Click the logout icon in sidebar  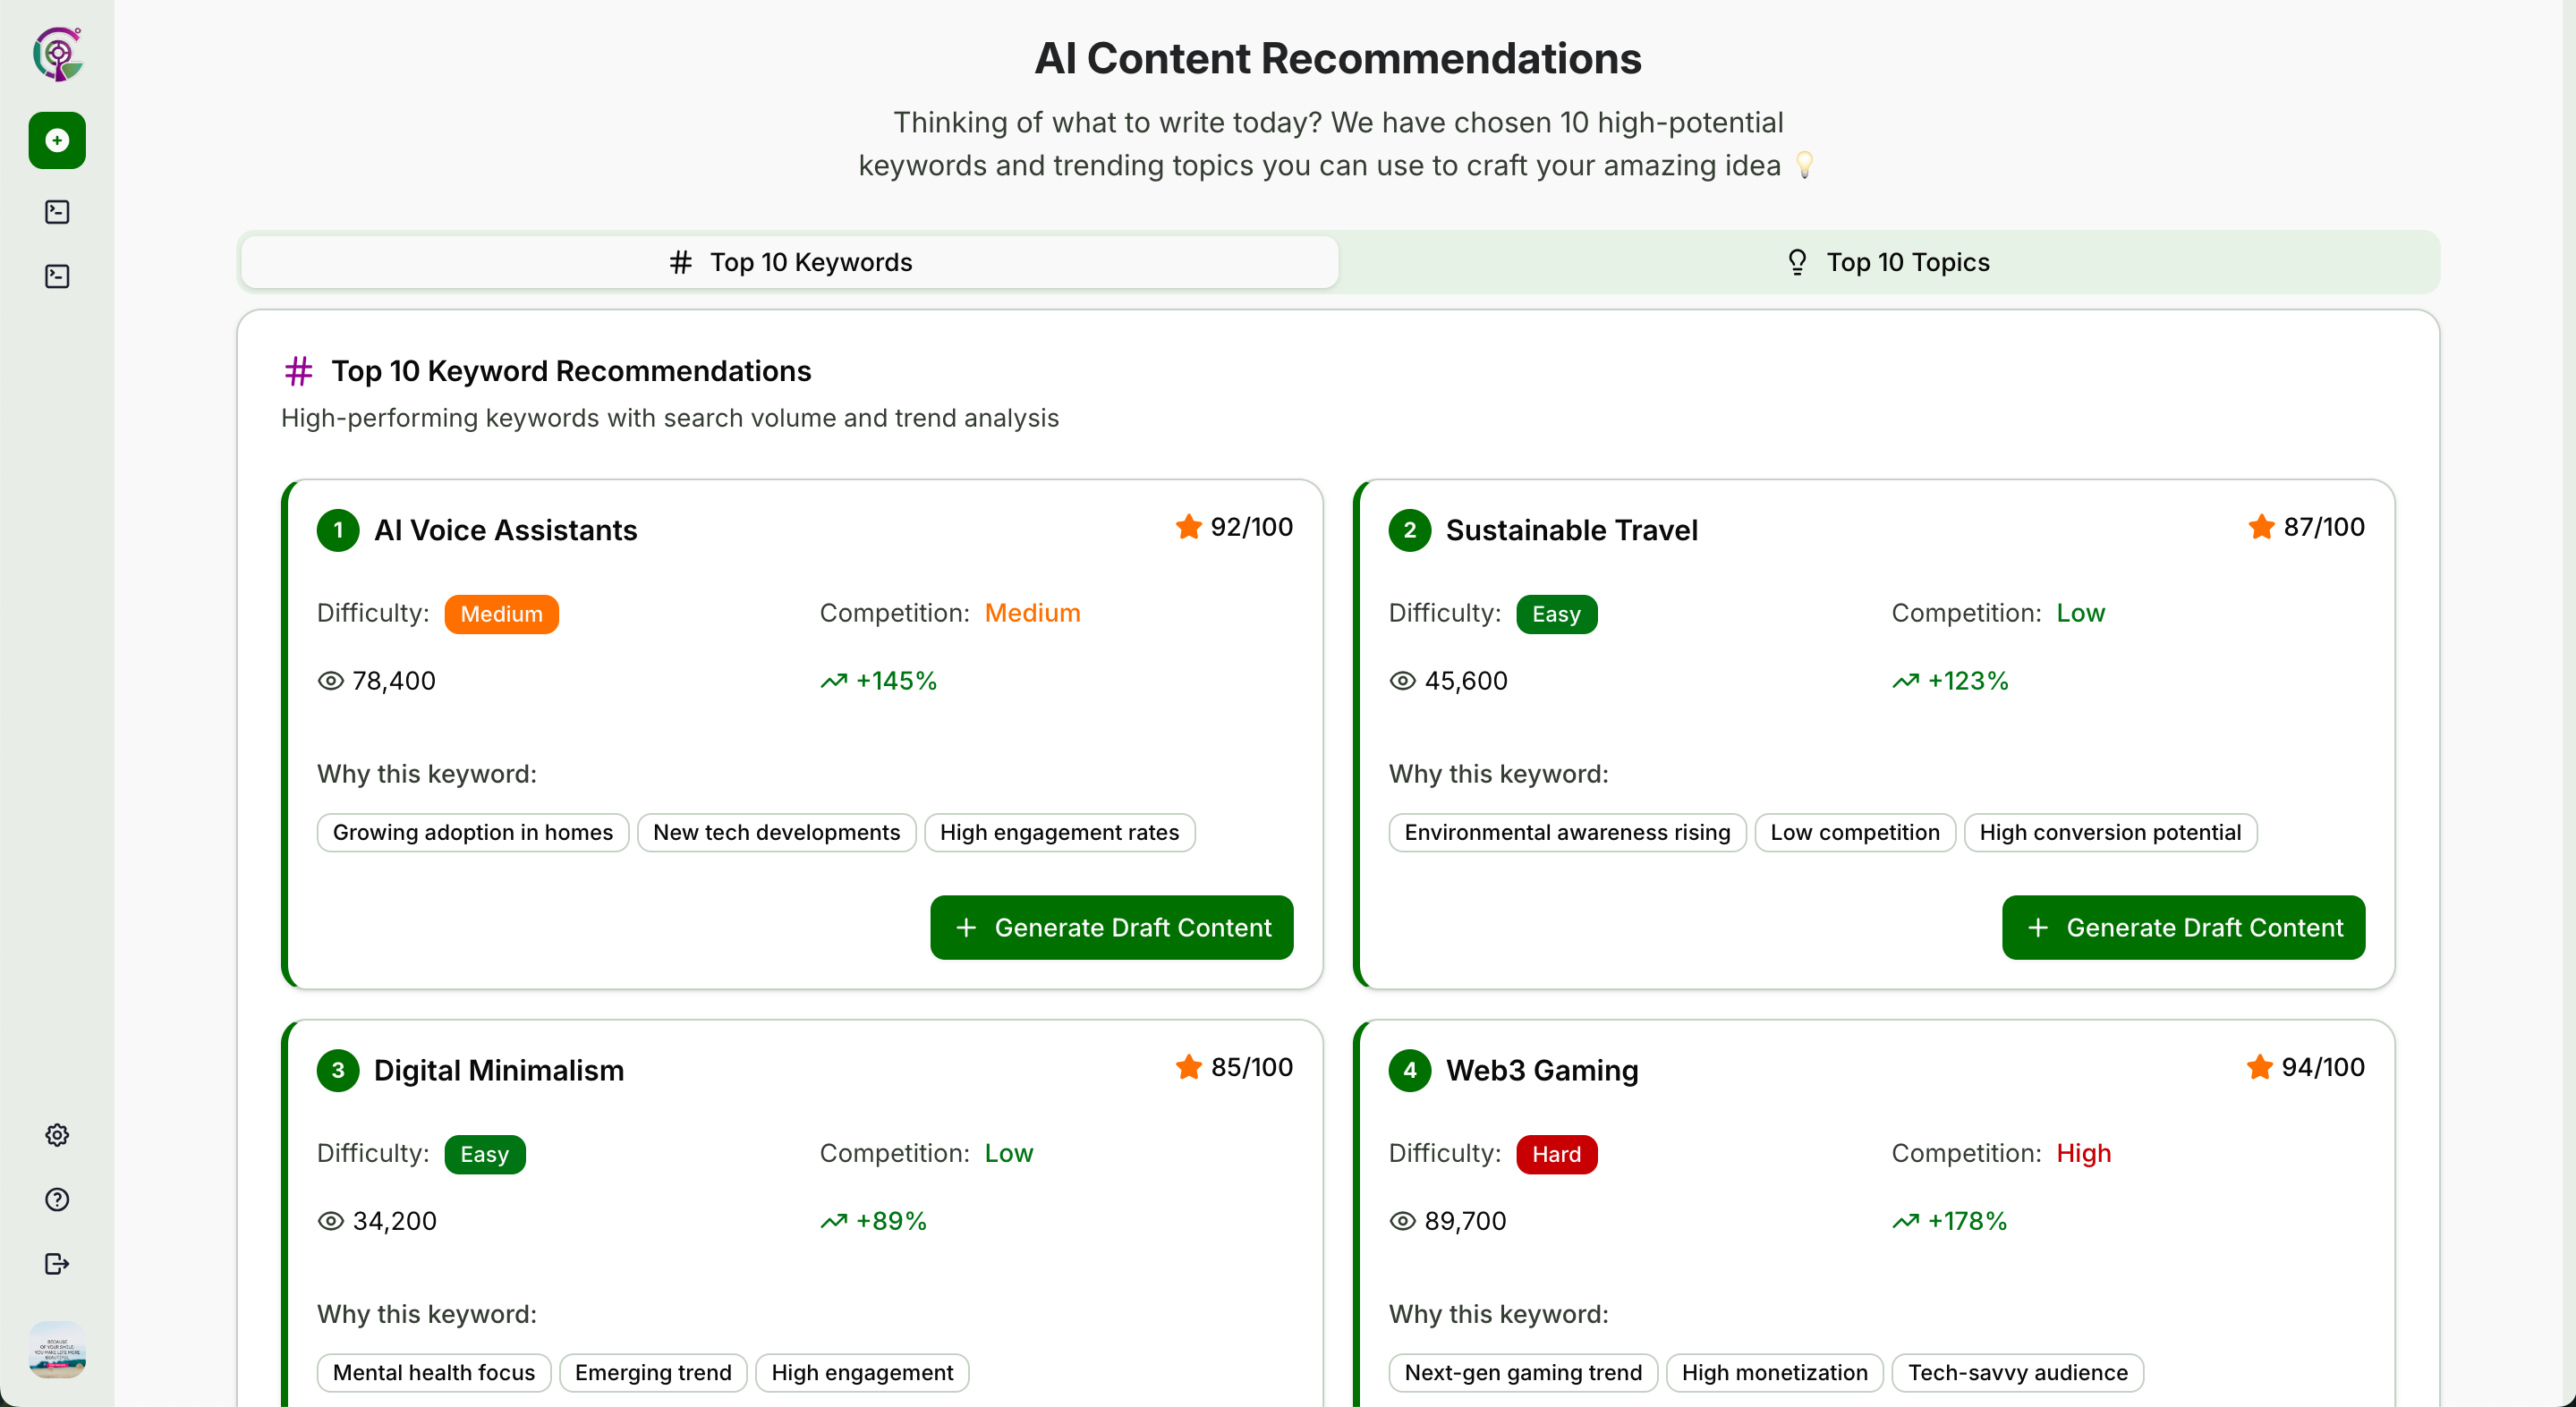pos(57,1264)
